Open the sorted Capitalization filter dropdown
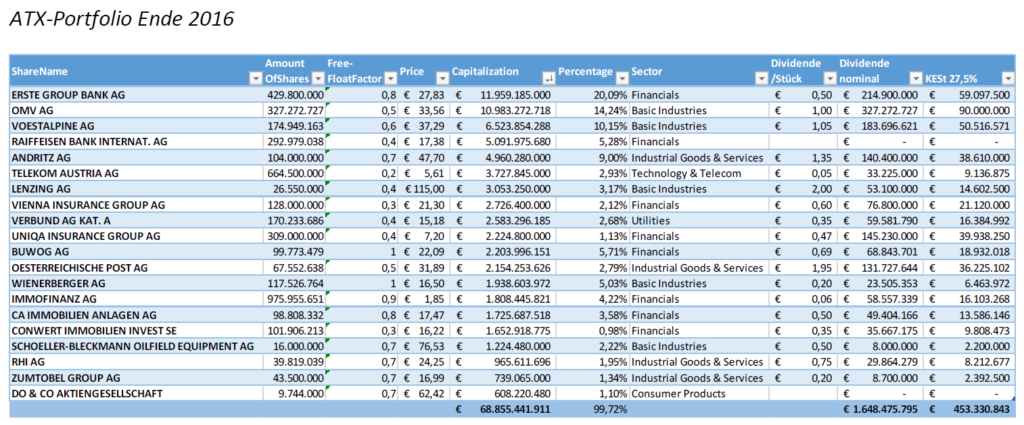This screenshot has height=425, width=1024. tap(549, 80)
